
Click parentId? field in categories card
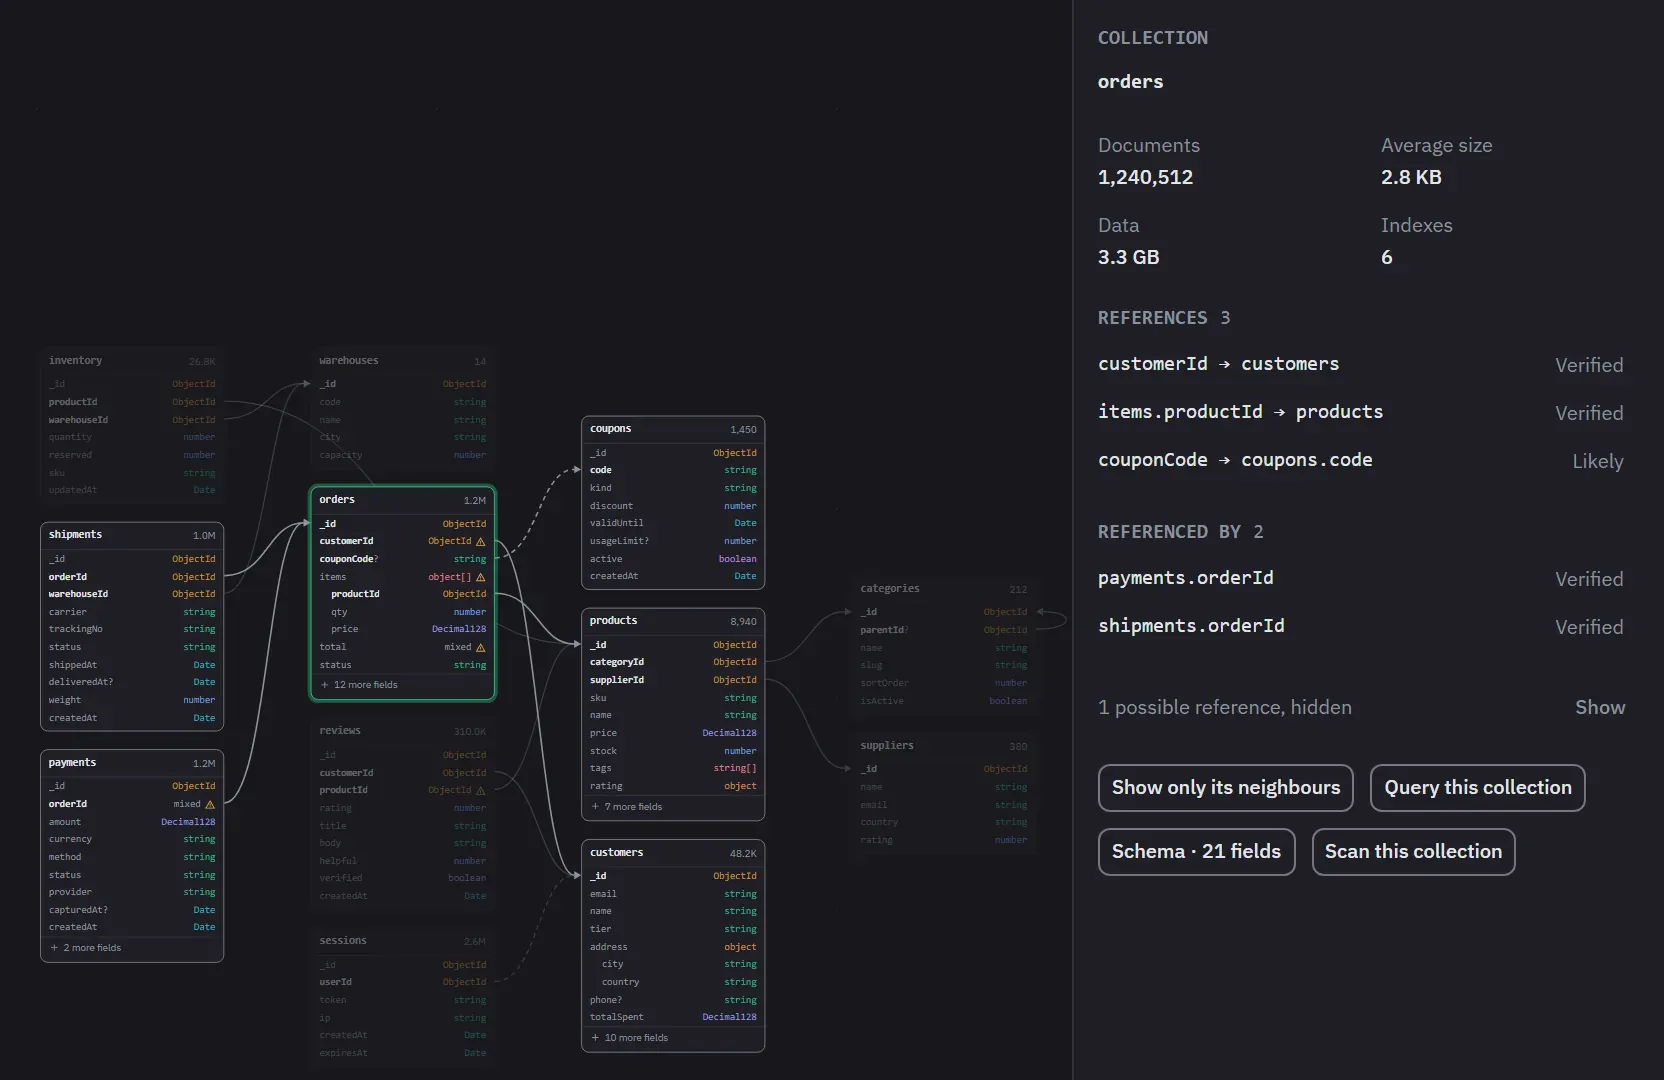[944, 630]
